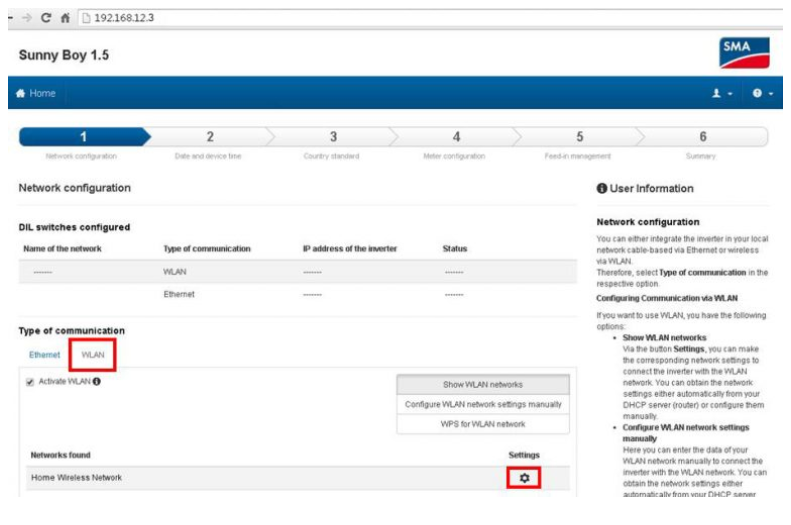Click Show WLAN networks button
Viewport: 791px width, 525px height.
[x=483, y=384]
